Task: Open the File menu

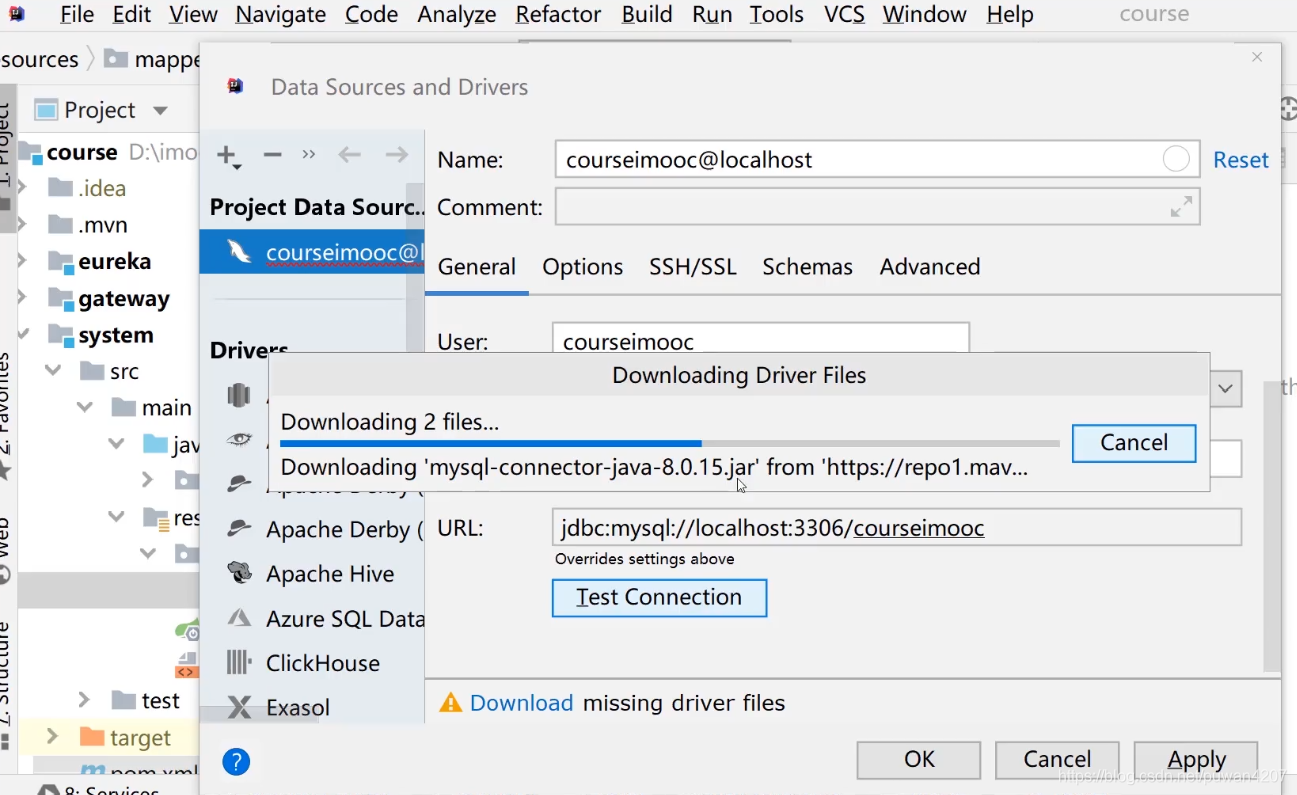Action: 77,14
